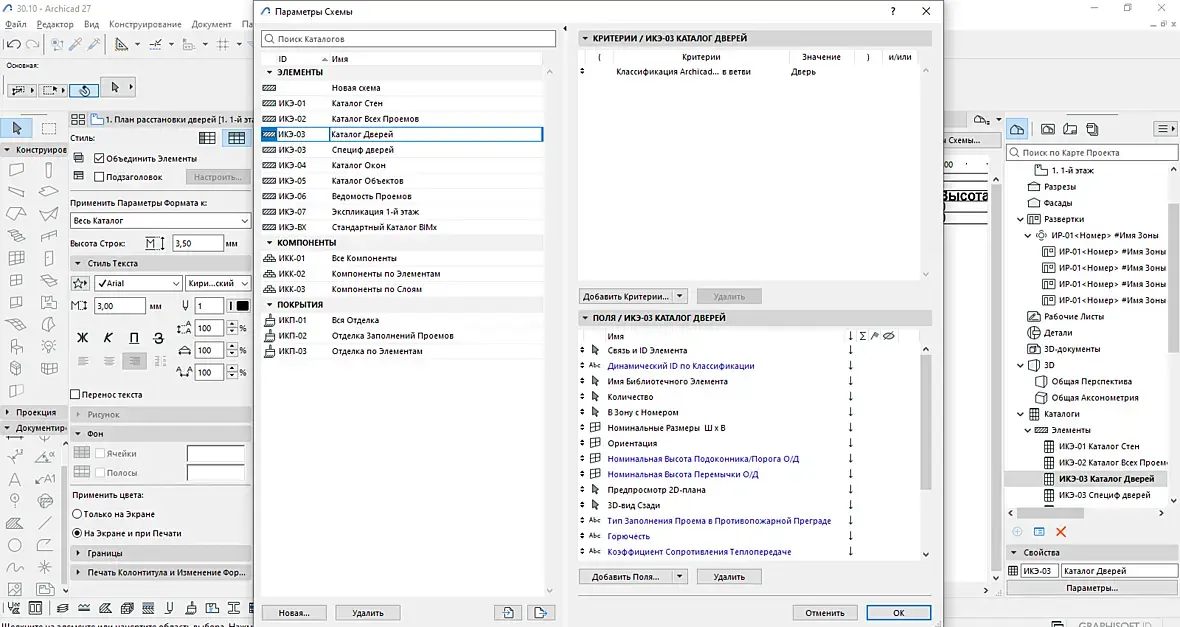Open the Кириллический script dropdown
1180x627 pixels.
click(218, 284)
